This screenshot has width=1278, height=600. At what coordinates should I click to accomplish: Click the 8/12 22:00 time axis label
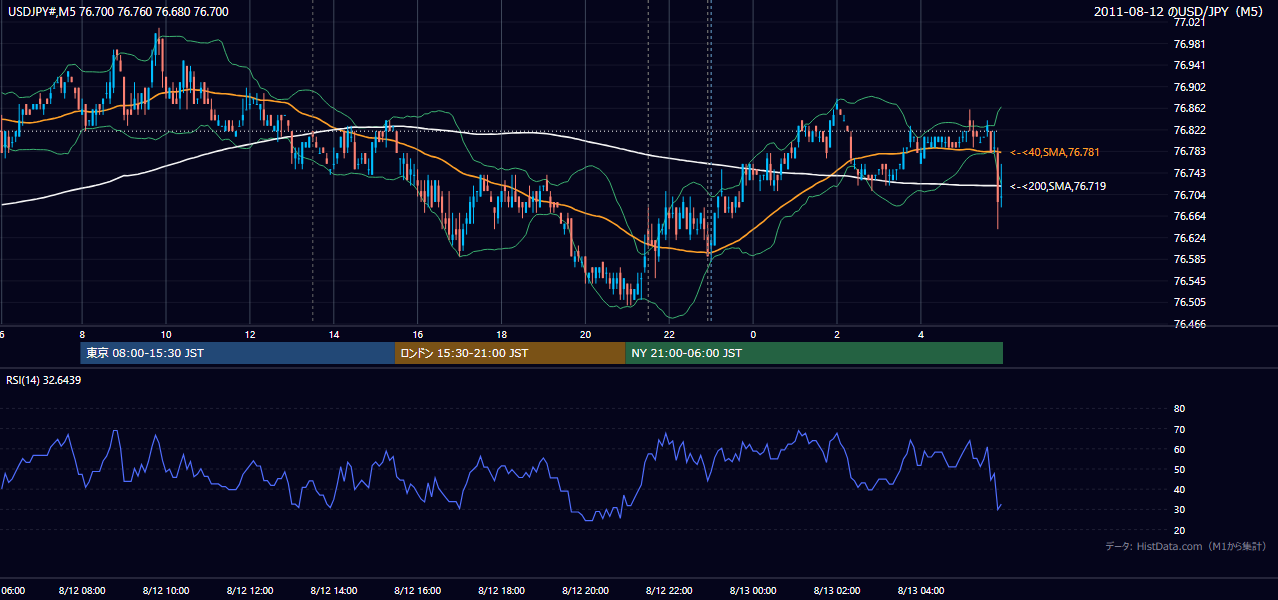coord(670,591)
